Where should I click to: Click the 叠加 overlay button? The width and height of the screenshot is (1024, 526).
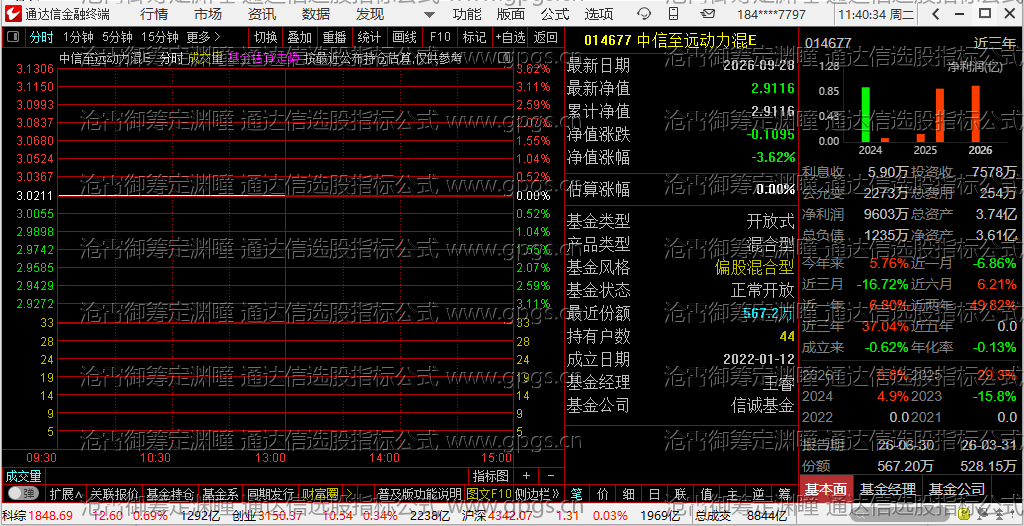300,37
